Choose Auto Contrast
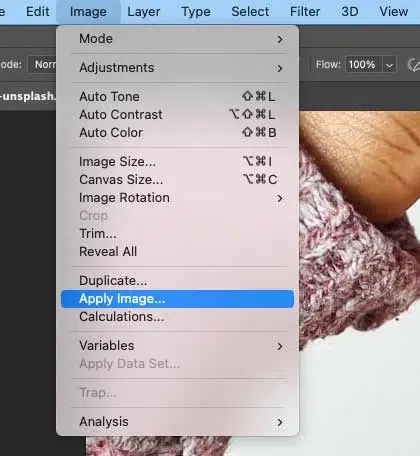Image resolution: width=420 pixels, height=456 pixels. click(x=178, y=115)
